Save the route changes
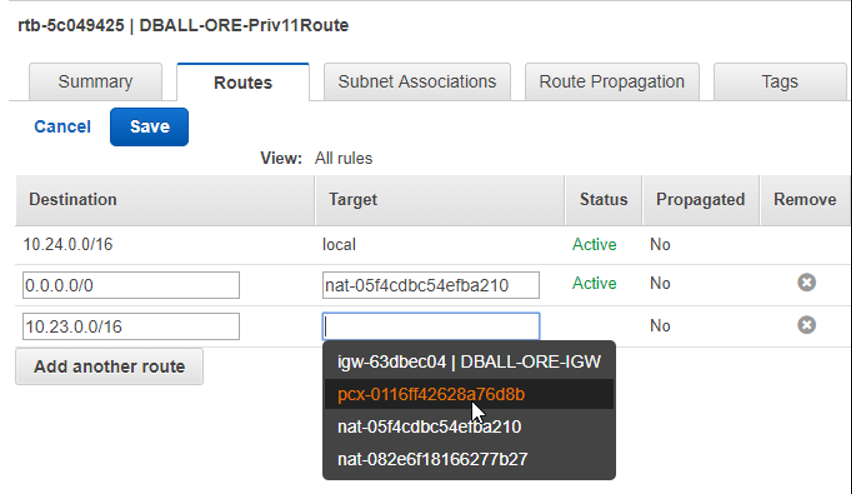This screenshot has height=494, width=852. coord(149,127)
